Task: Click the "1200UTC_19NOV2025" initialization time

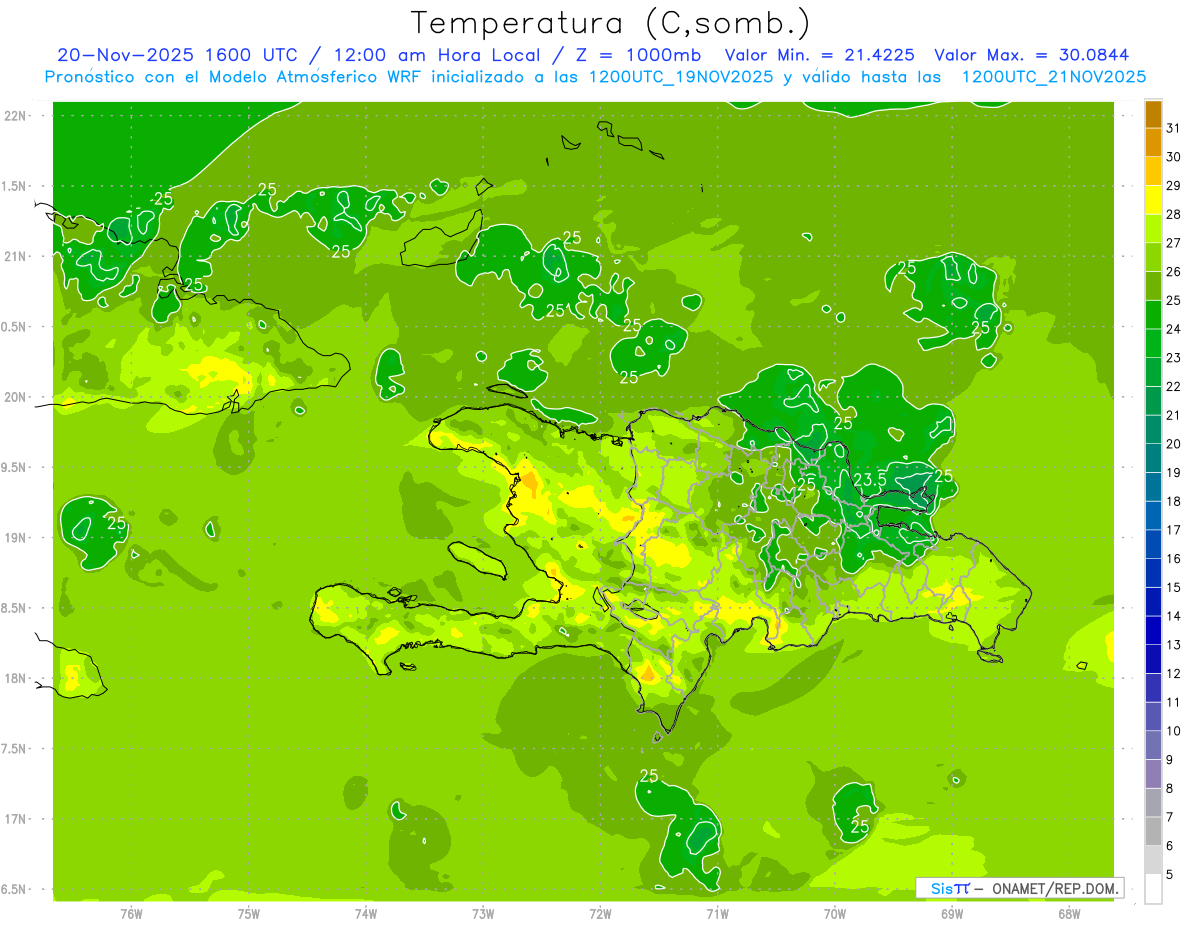Action: pos(681,77)
